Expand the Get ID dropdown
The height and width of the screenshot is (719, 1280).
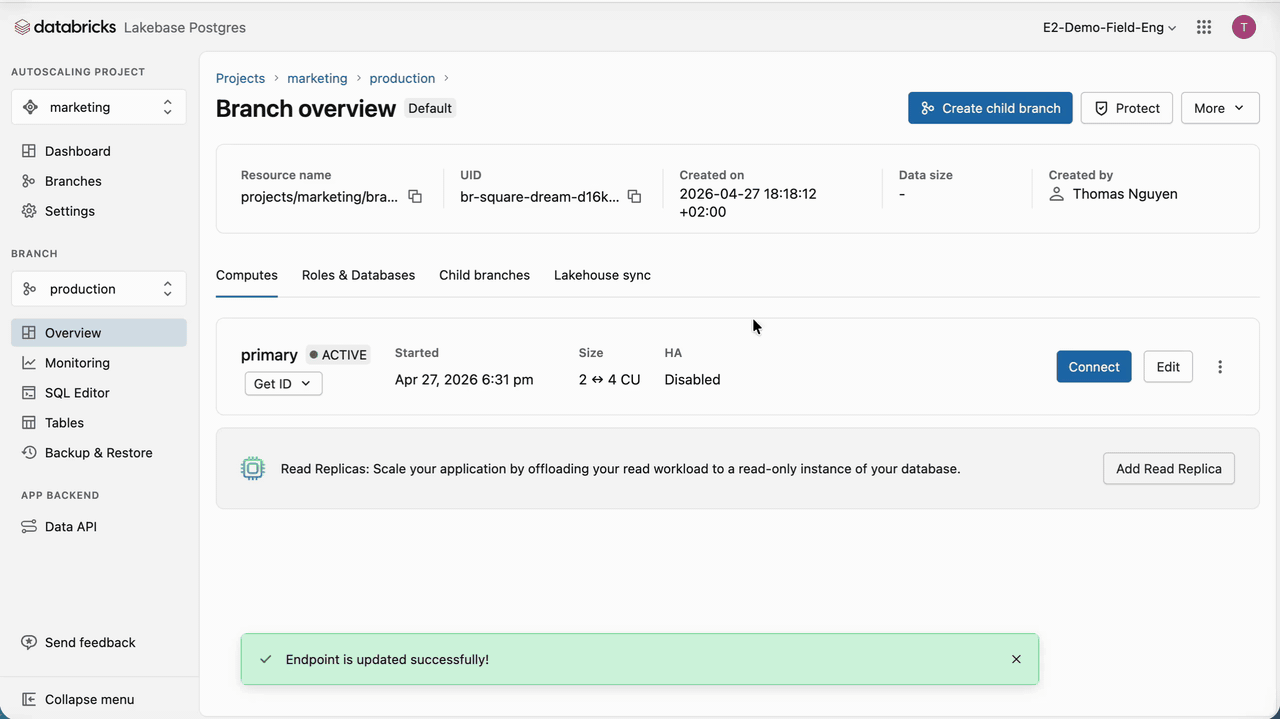pos(283,383)
